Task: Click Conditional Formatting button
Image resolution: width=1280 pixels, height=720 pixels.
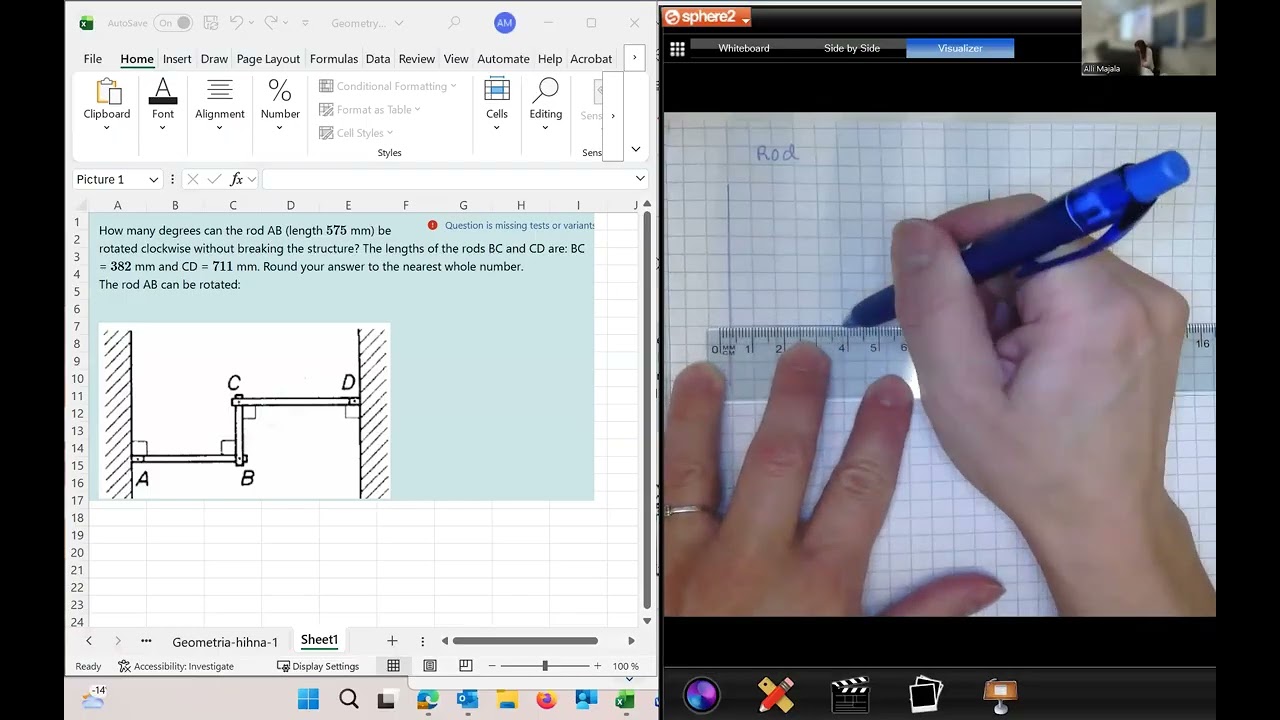Action: point(388,86)
